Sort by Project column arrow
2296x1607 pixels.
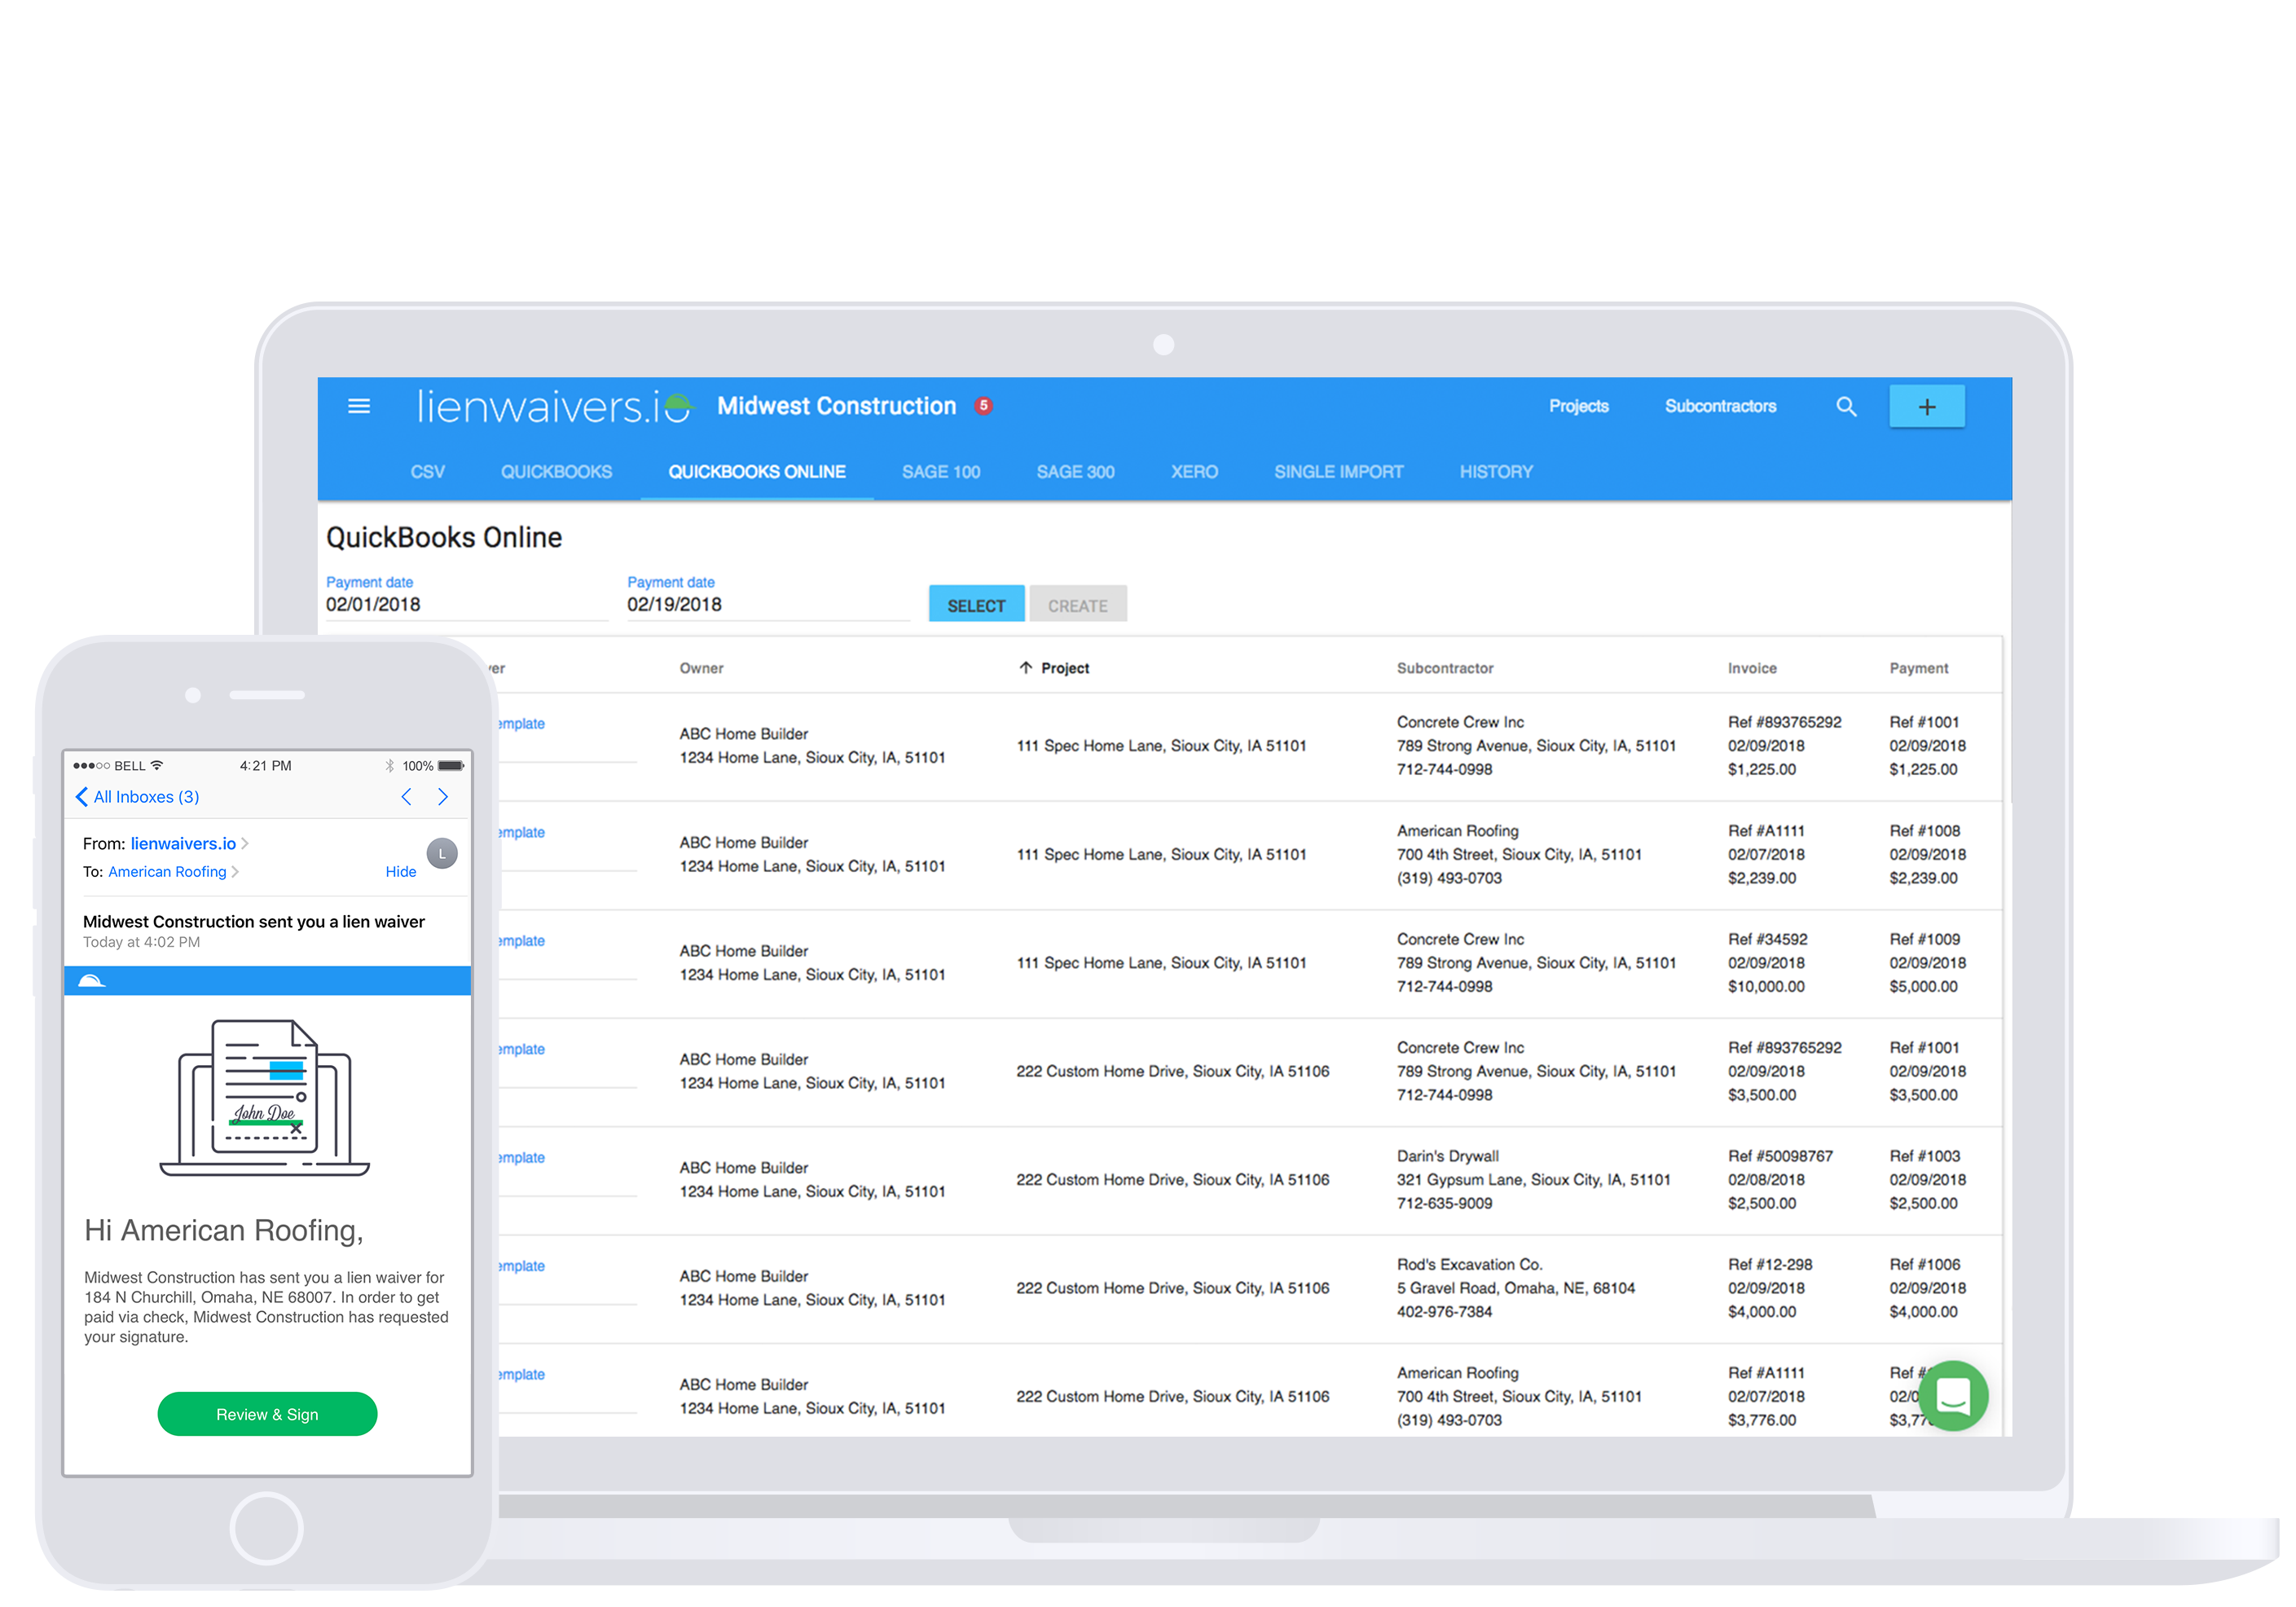[x=1025, y=668]
